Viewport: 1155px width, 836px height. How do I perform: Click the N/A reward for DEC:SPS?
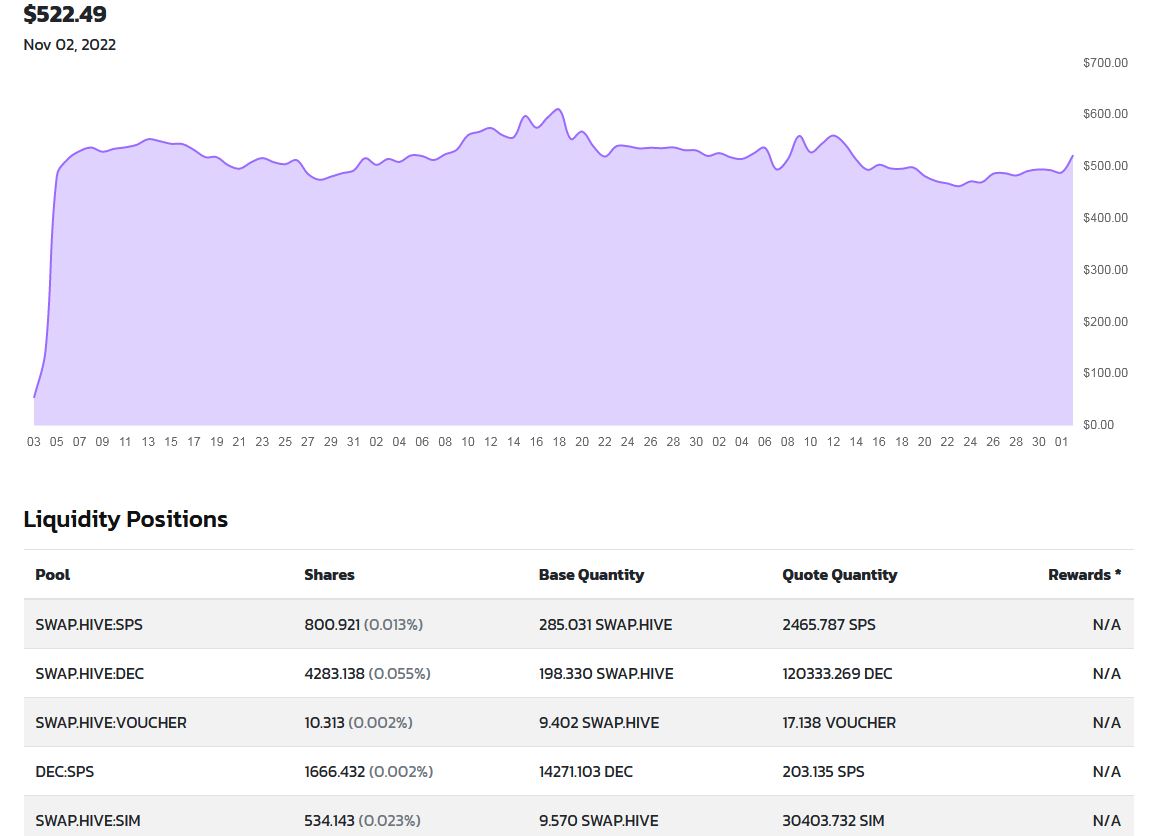tap(1106, 771)
